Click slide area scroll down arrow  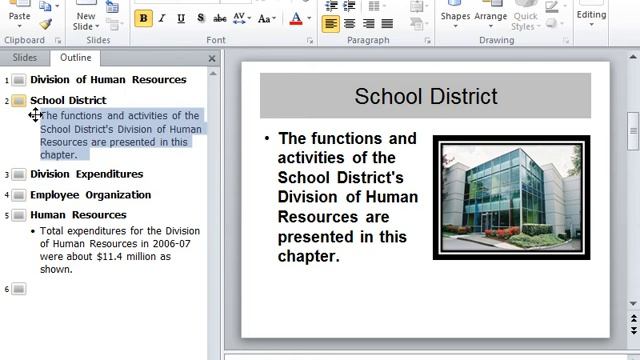633,303
